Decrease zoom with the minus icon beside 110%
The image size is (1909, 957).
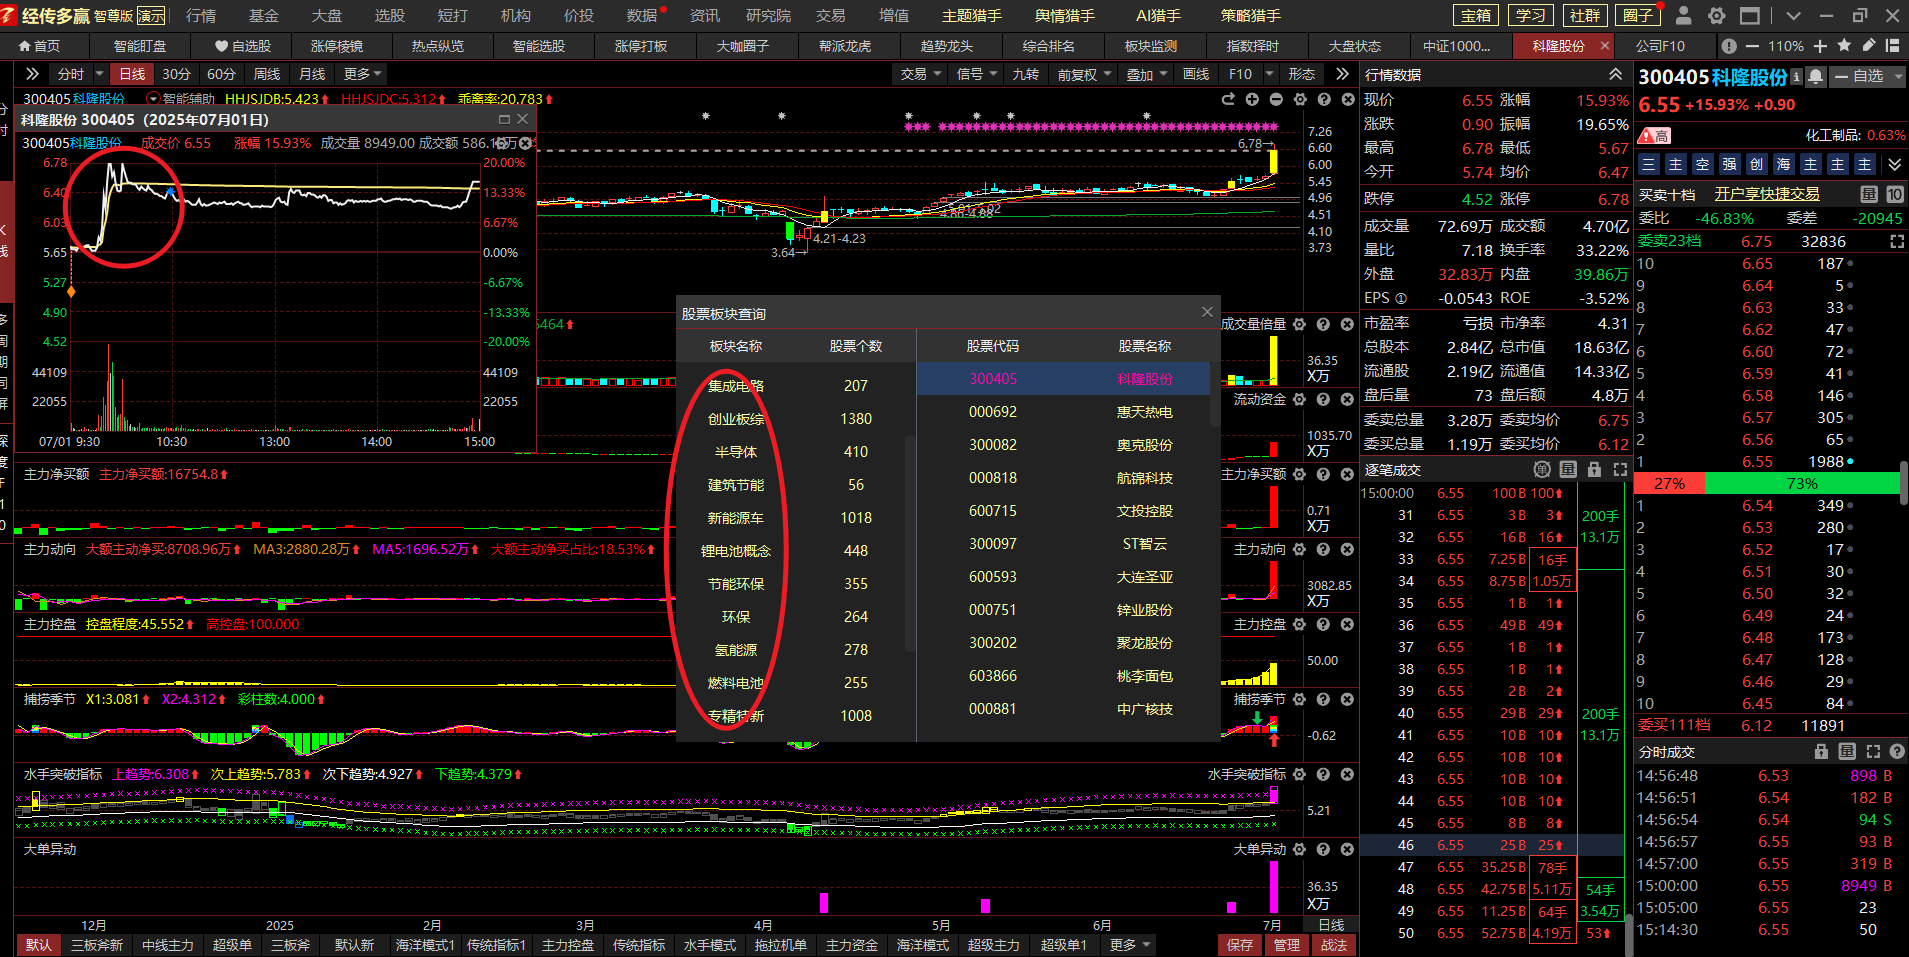(1752, 46)
